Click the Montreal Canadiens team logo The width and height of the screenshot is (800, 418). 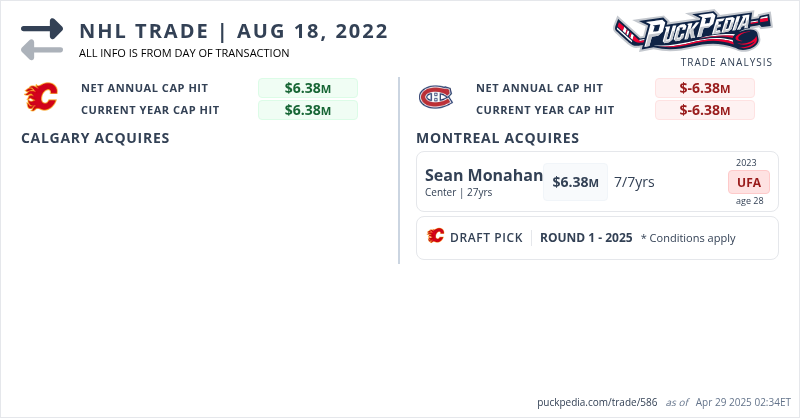(x=435, y=98)
